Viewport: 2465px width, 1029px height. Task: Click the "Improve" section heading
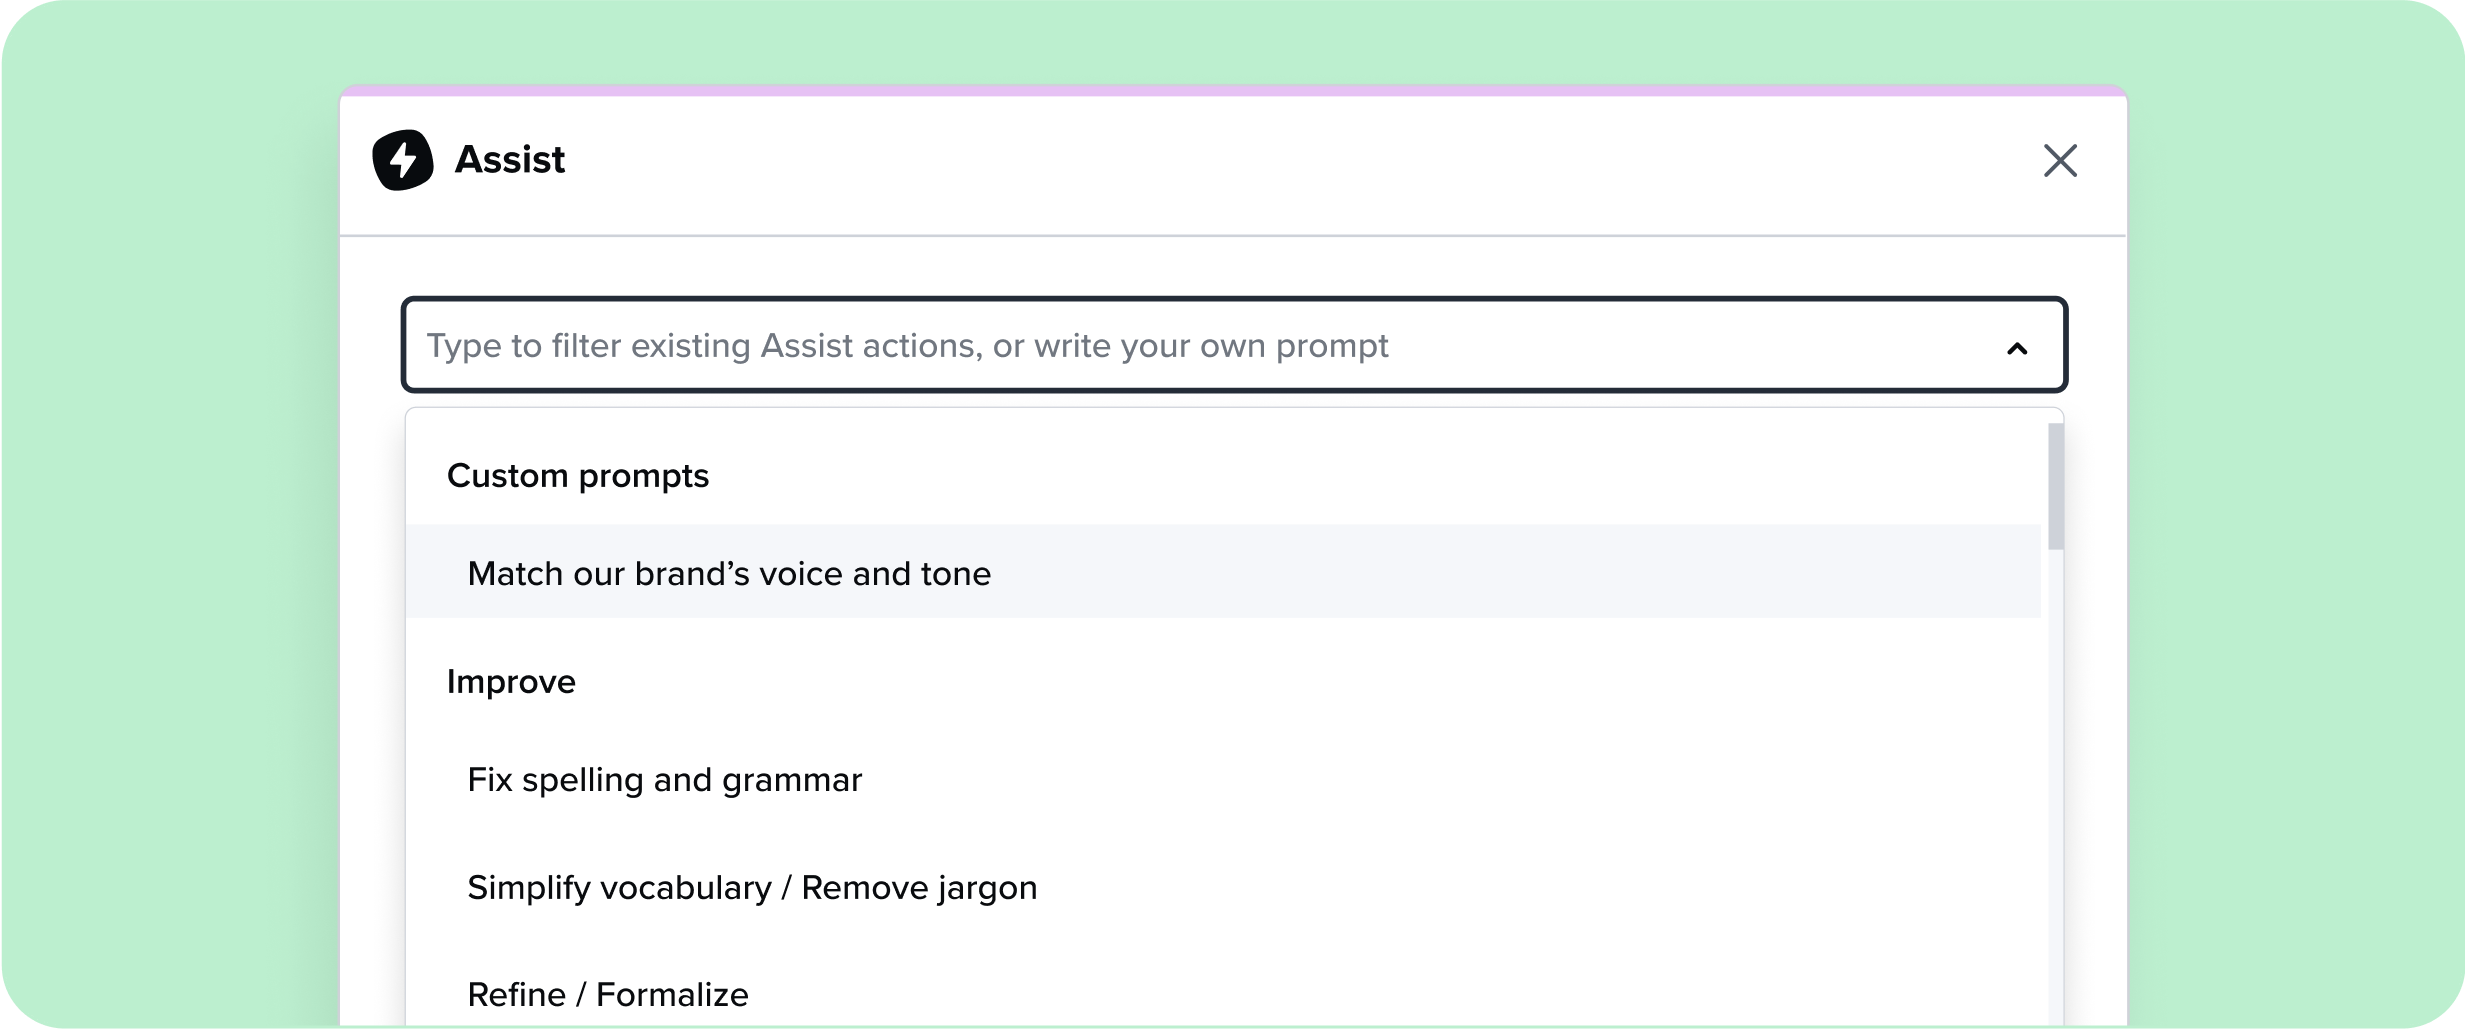point(511,682)
